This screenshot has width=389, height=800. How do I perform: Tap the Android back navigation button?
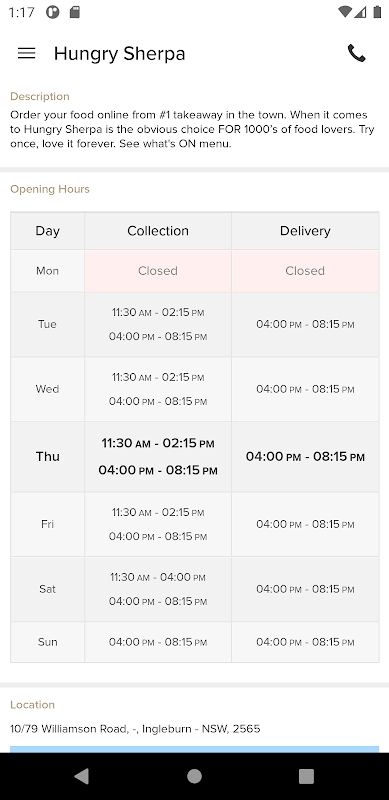point(81,776)
